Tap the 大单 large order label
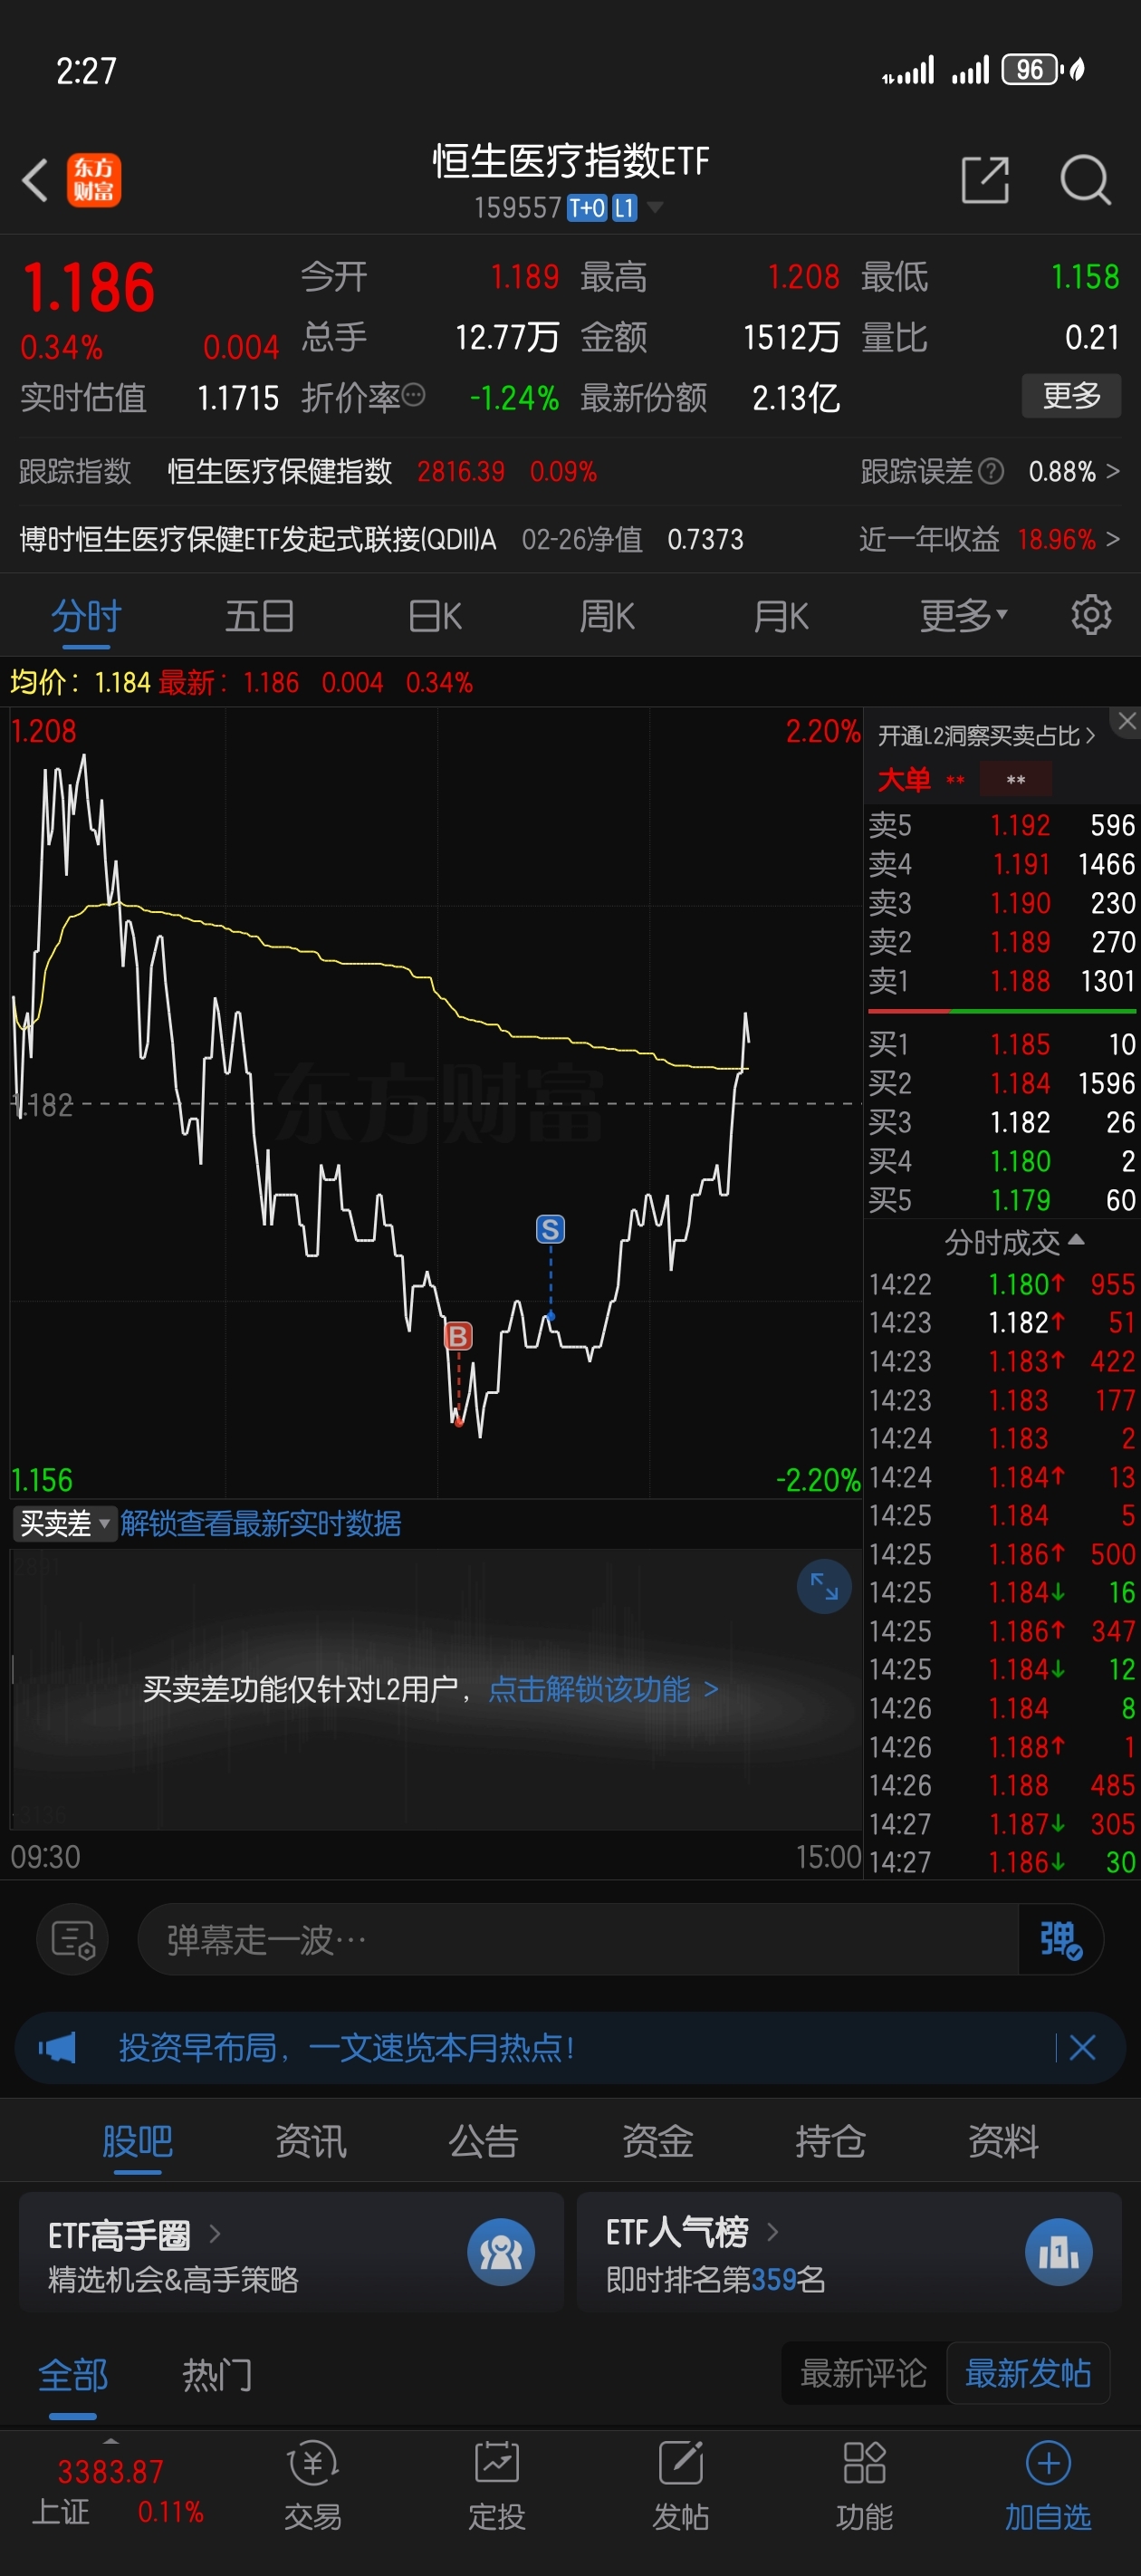Screen dimensions: 1141x2576 (x=904, y=779)
